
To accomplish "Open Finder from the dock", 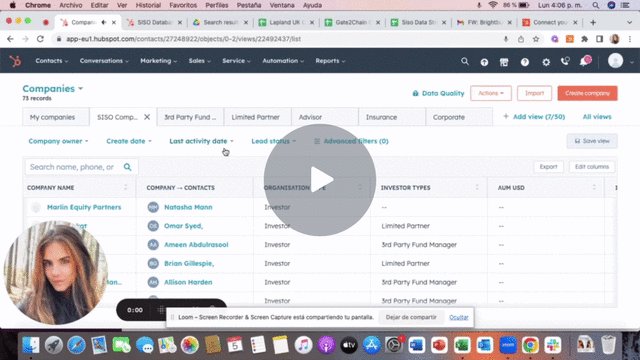I will 31,345.
